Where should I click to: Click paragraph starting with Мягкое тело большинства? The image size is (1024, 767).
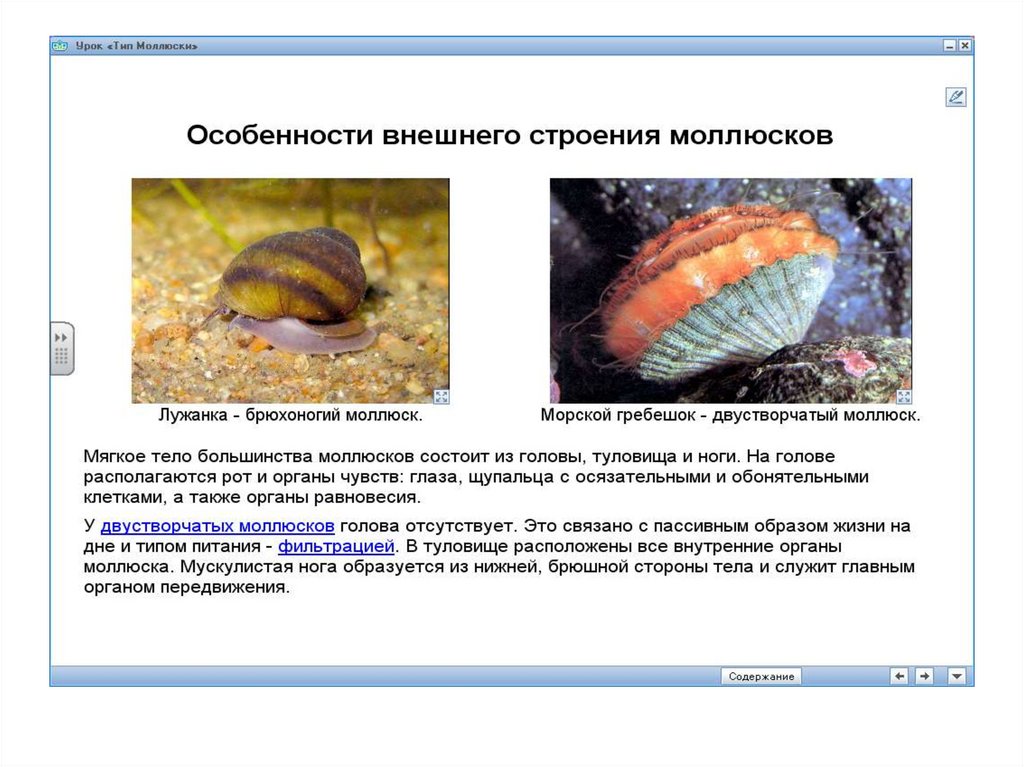(475, 476)
